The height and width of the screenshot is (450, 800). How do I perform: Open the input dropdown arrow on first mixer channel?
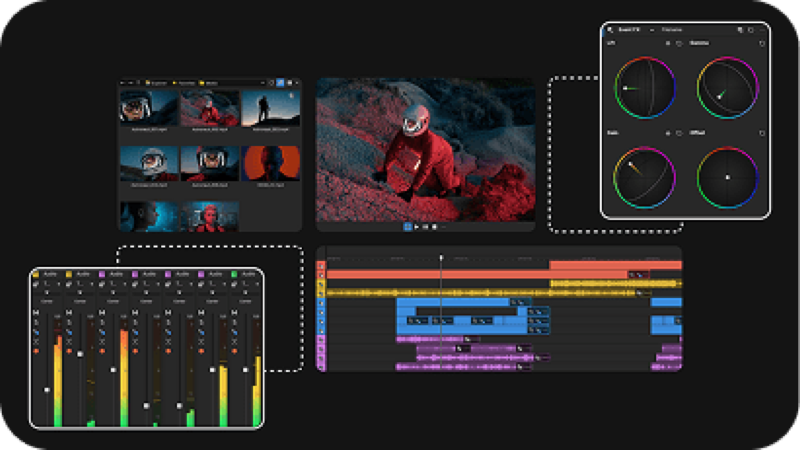59,284
